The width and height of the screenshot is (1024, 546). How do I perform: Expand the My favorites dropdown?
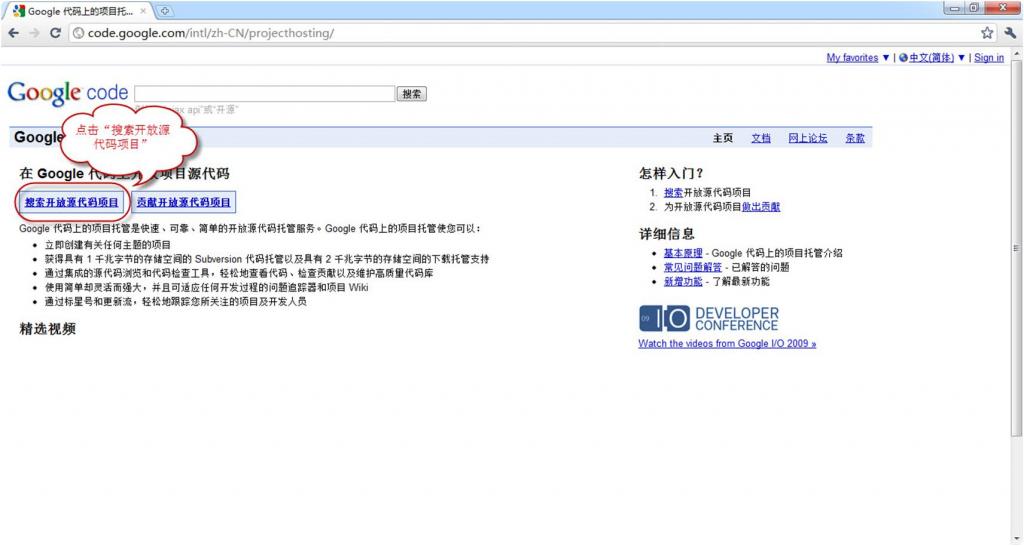pyautogui.click(x=857, y=57)
